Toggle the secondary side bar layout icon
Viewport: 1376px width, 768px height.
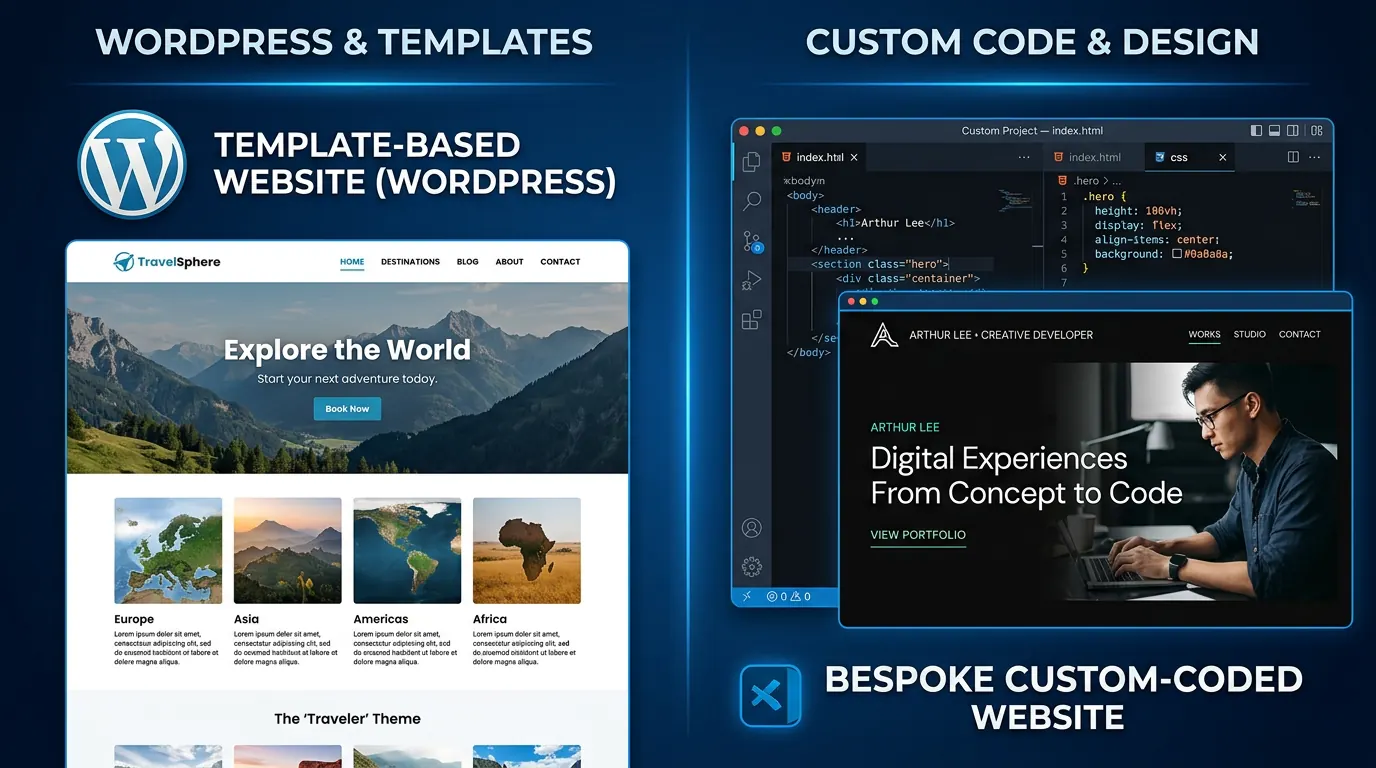click(x=1293, y=130)
